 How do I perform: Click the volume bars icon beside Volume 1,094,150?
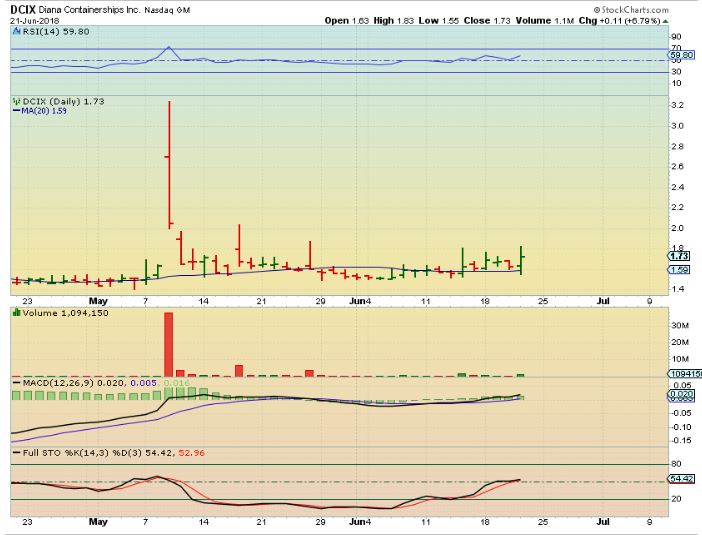click(x=17, y=312)
